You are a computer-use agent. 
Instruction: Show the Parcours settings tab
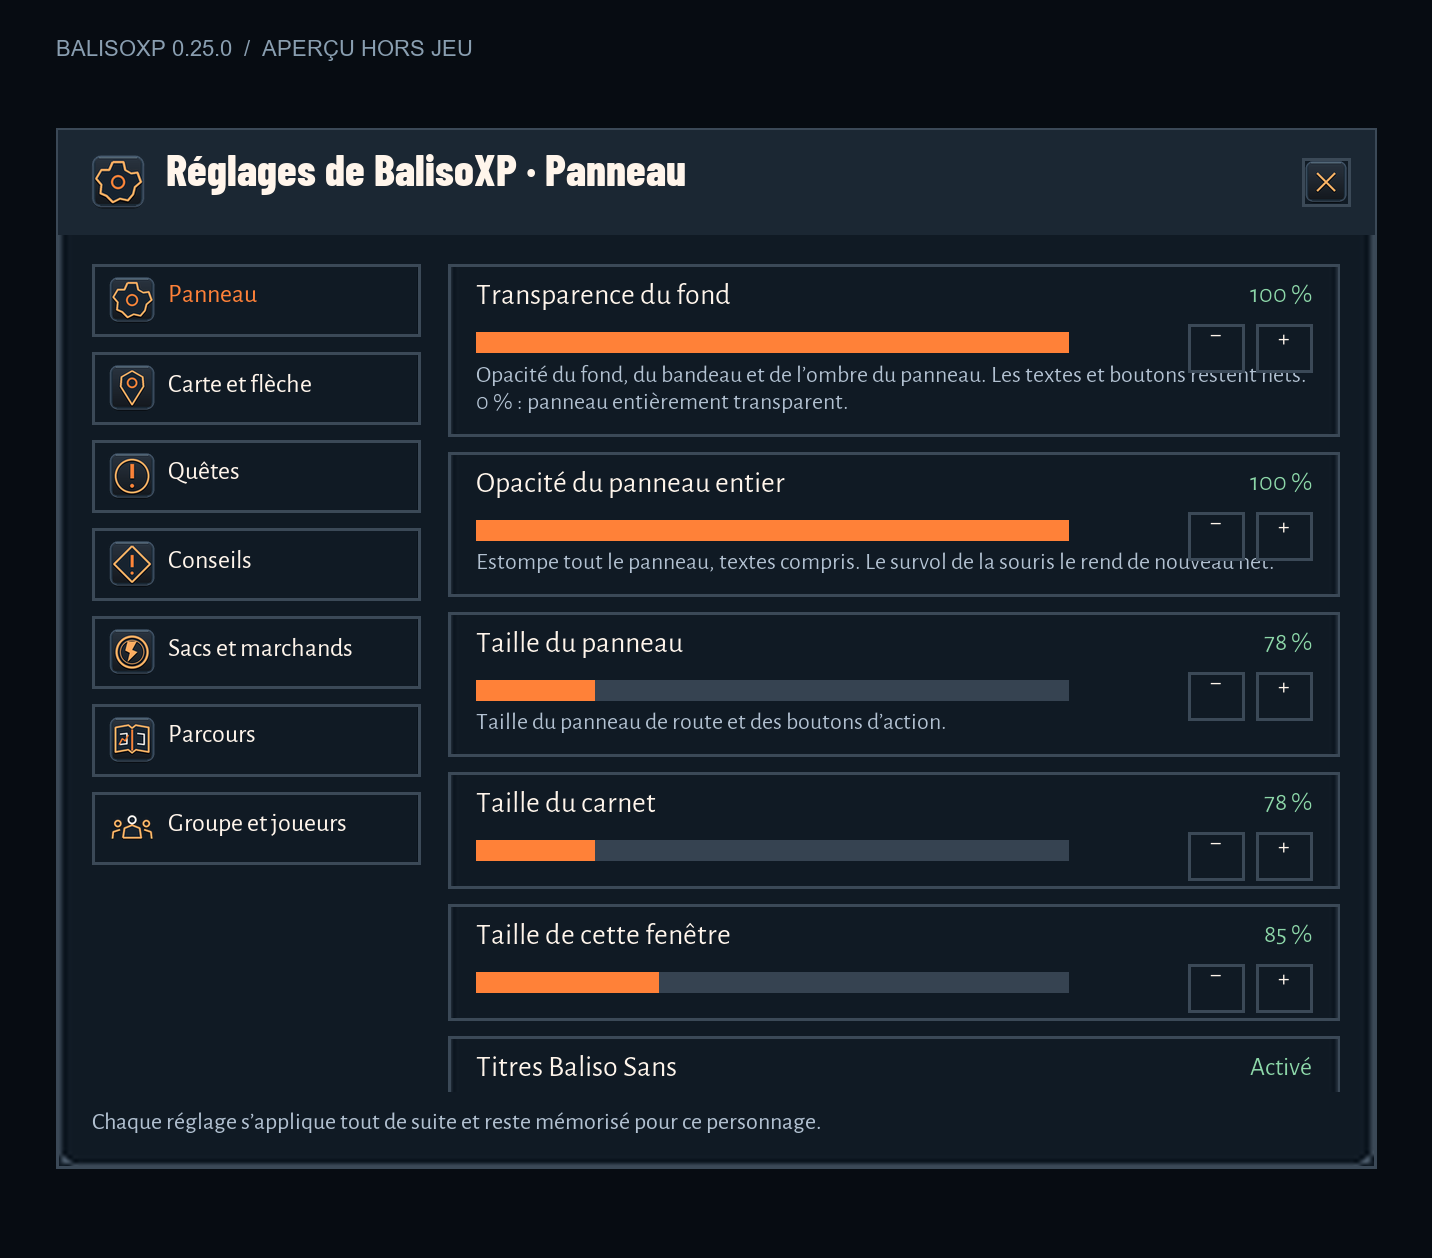point(256,740)
